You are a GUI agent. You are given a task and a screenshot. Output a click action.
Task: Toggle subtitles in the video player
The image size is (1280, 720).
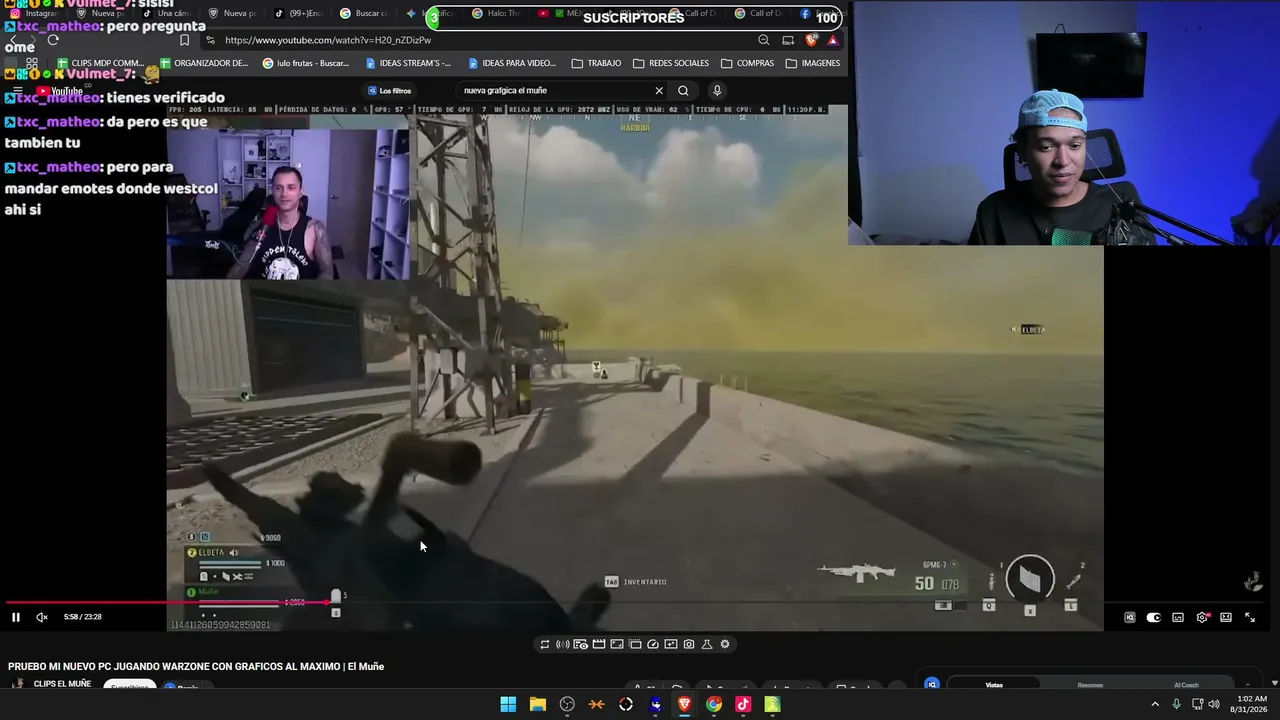click(x=1178, y=618)
